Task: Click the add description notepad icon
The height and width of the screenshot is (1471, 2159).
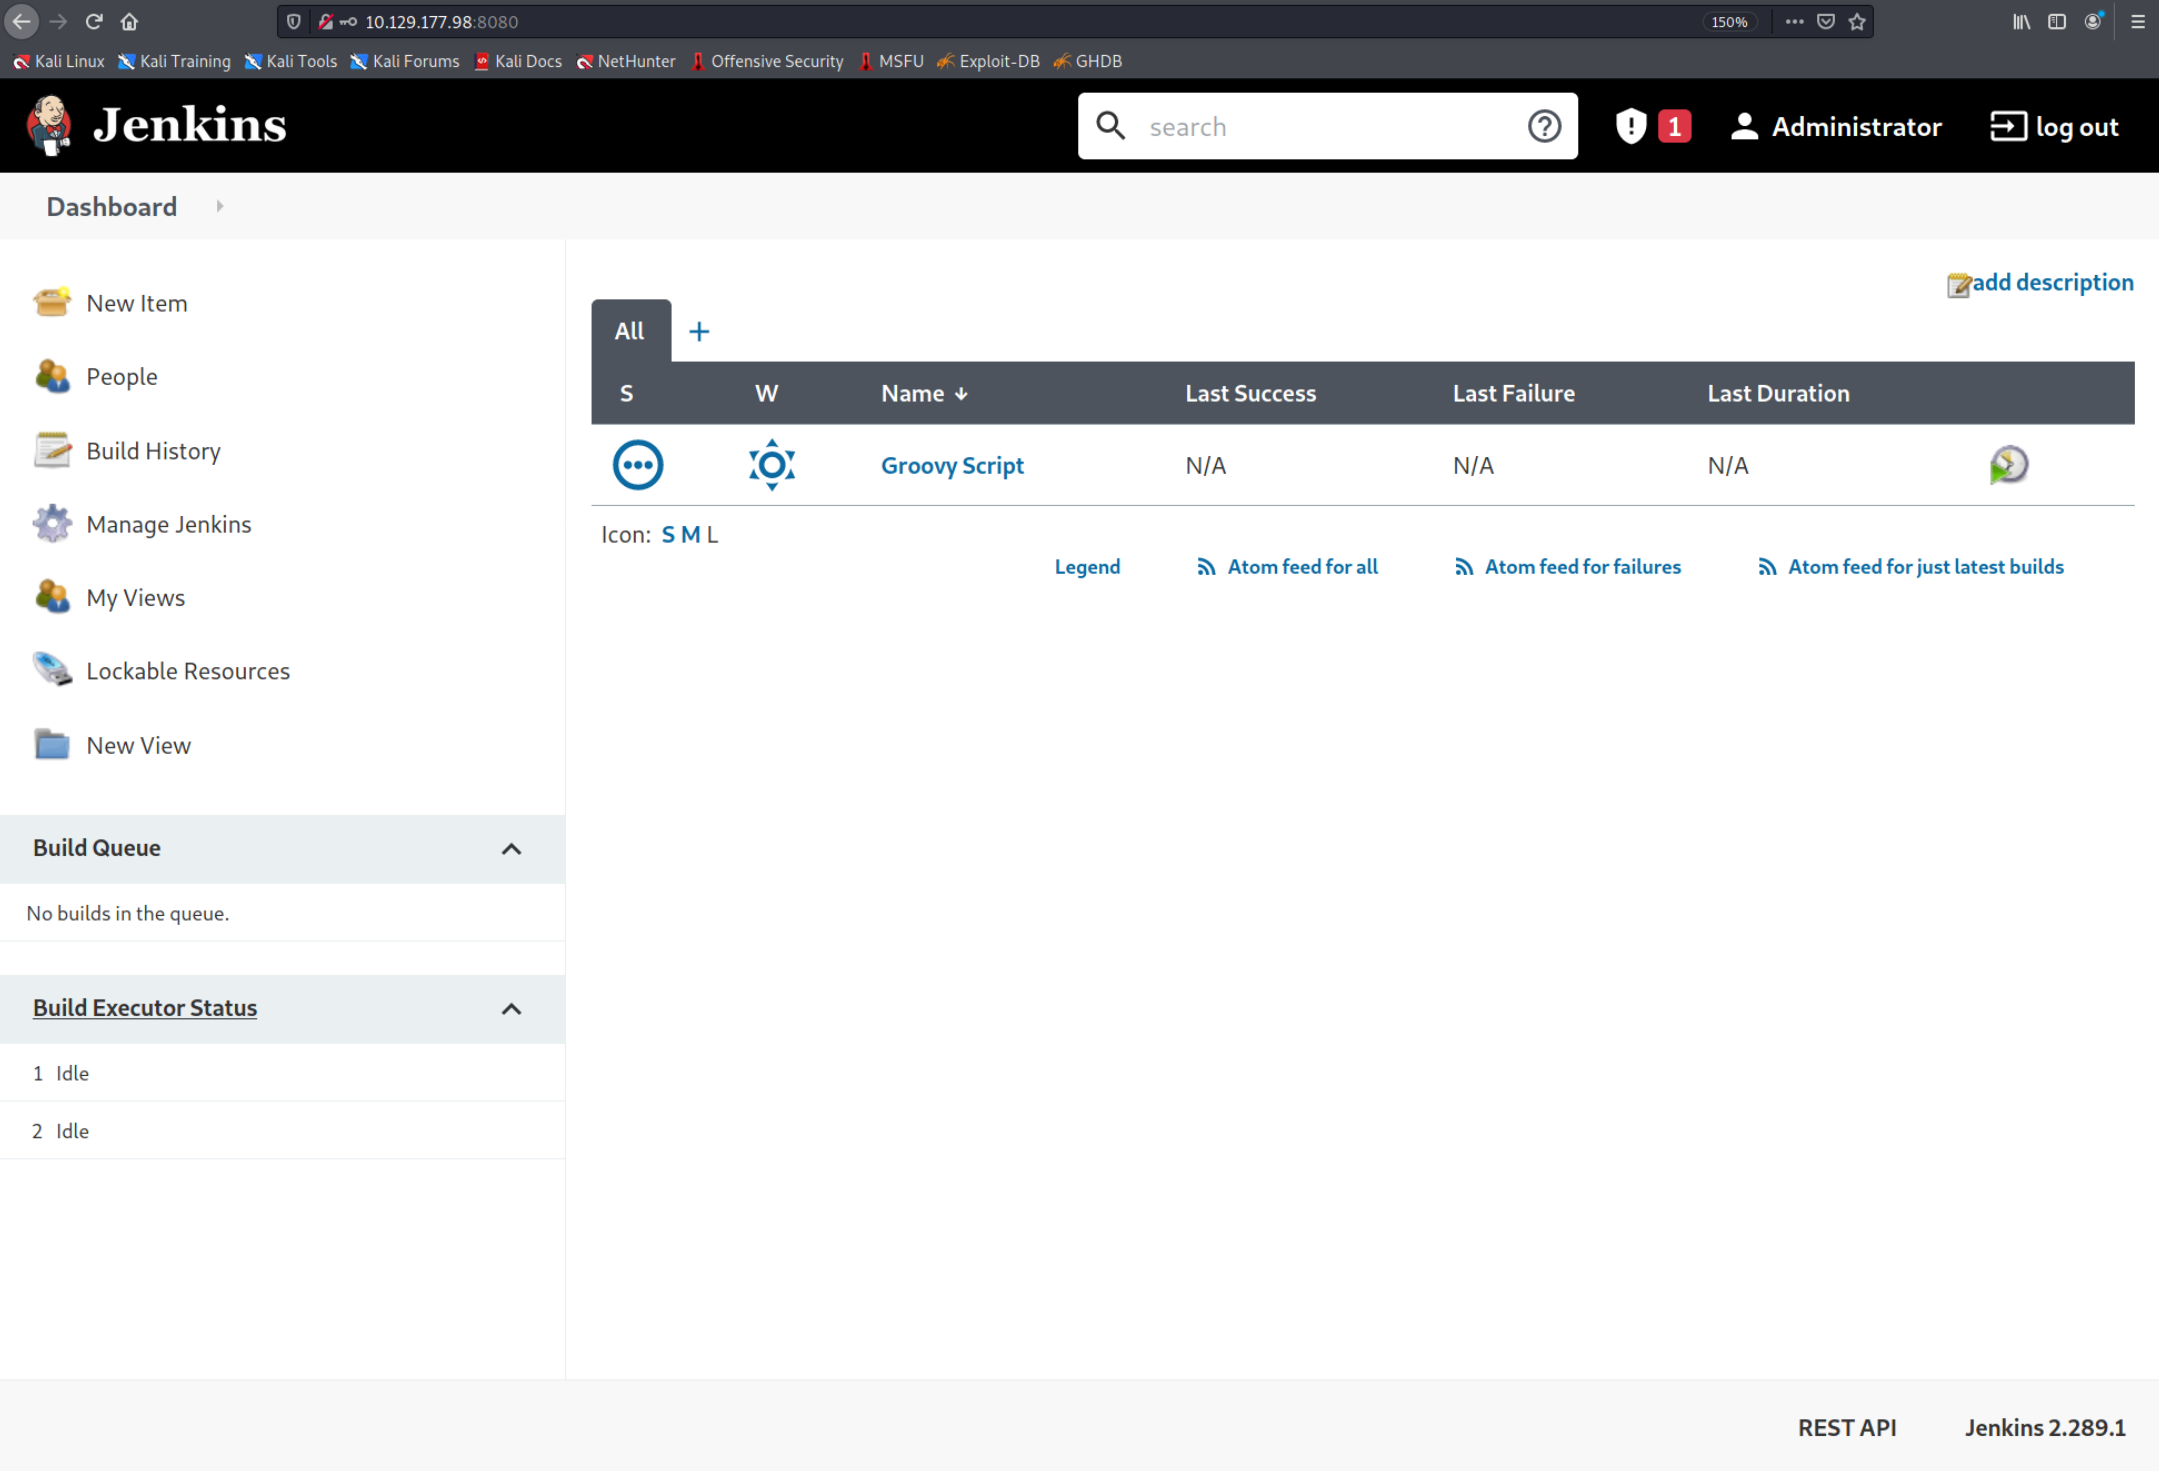Action: (x=1958, y=284)
